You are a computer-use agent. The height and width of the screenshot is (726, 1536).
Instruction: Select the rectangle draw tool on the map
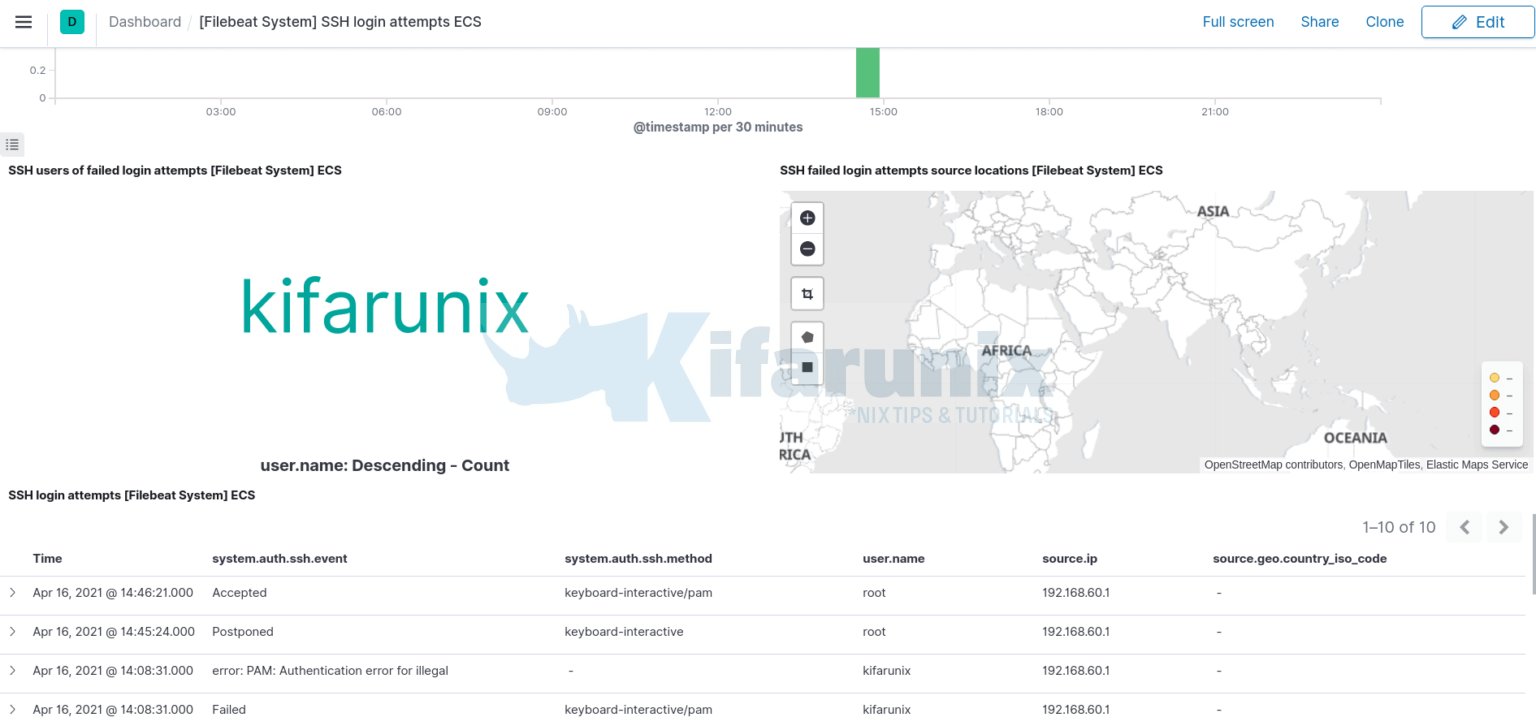pyautogui.click(x=806, y=367)
